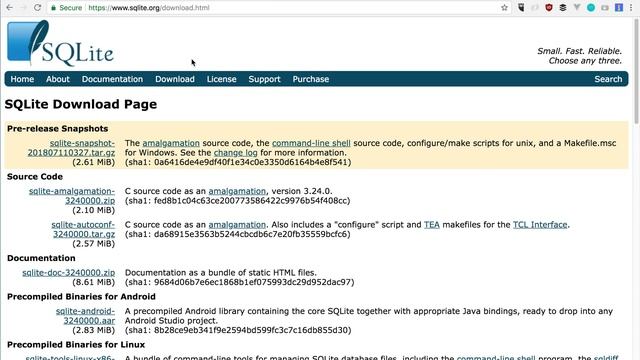Download sqlite-doc-3240000.zip
640x360 pixels.
[x=69, y=273]
